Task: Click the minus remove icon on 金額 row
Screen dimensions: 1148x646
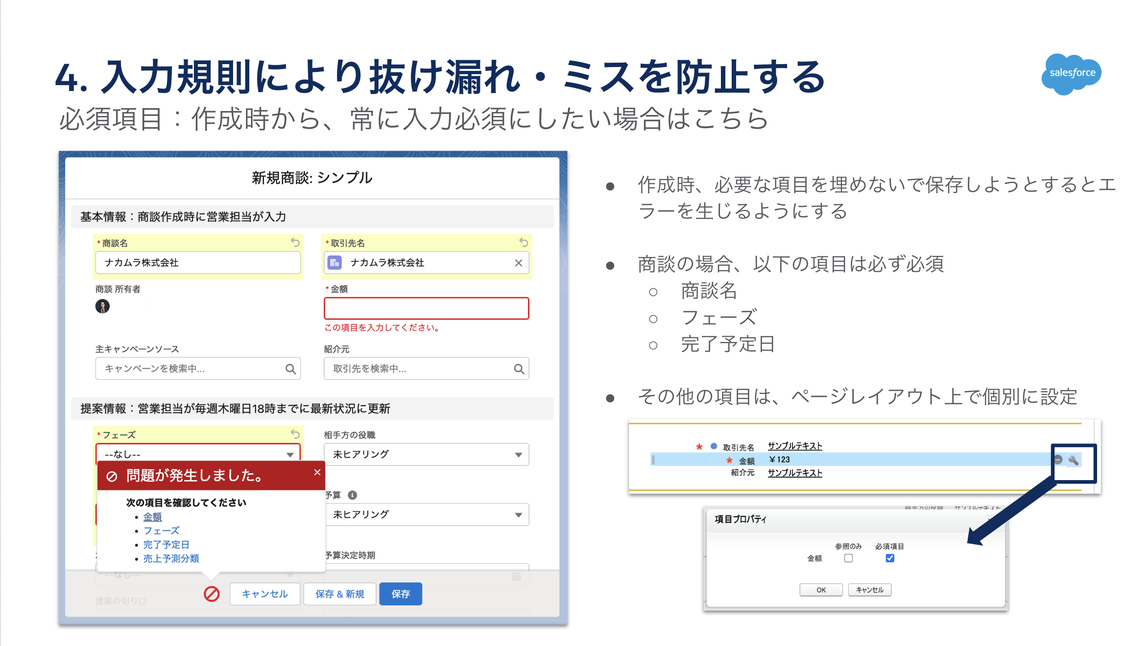Action: coord(1058,459)
